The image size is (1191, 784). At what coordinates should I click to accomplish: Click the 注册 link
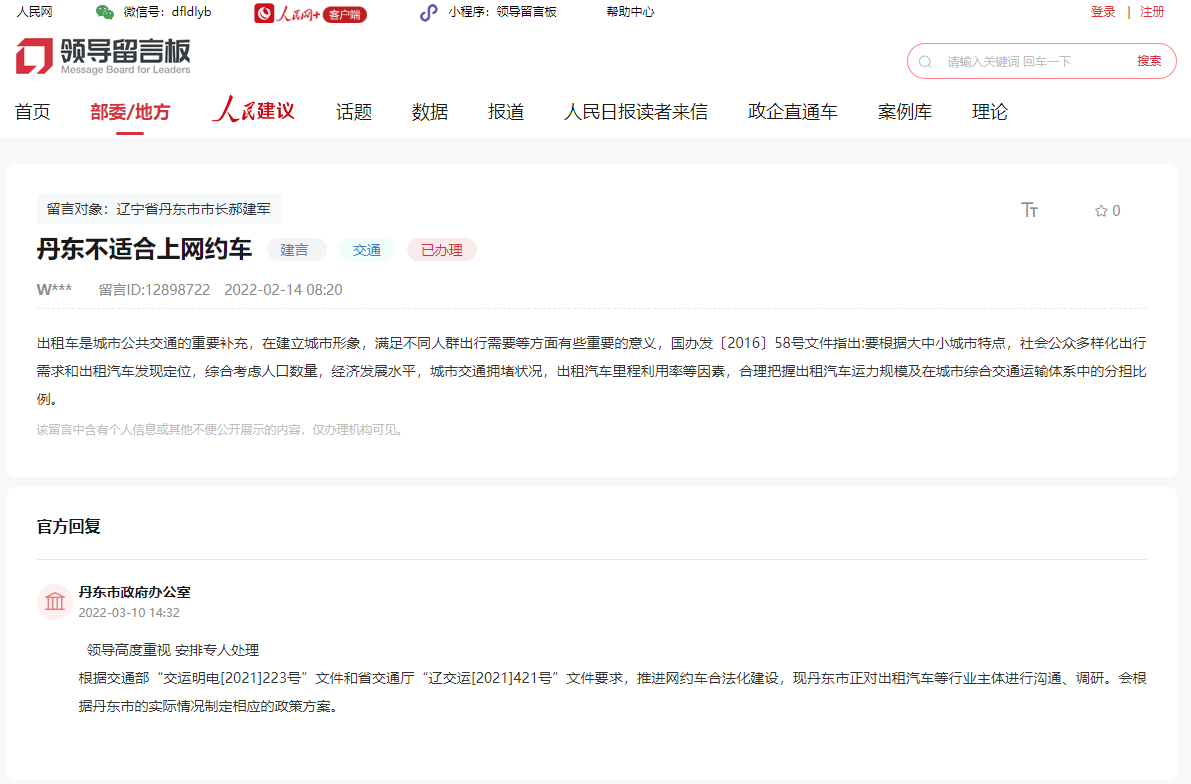point(1152,12)
